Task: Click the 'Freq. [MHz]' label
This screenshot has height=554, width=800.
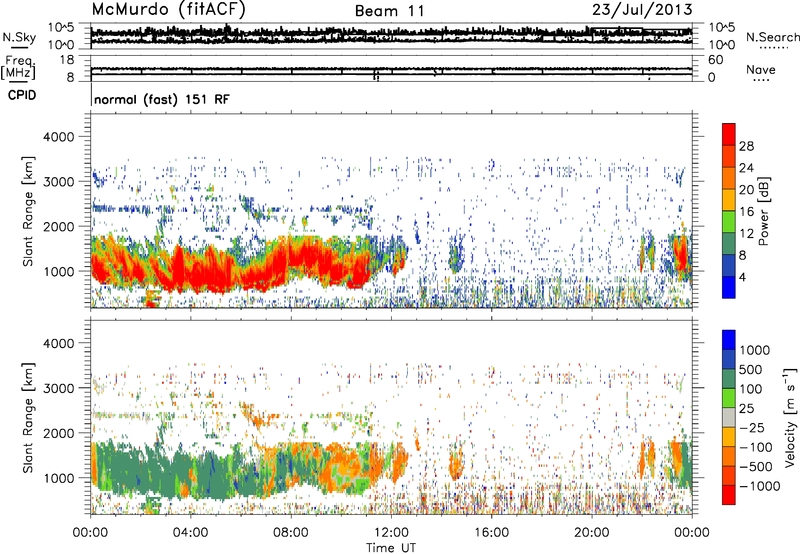Action: (x=18, y=68)
